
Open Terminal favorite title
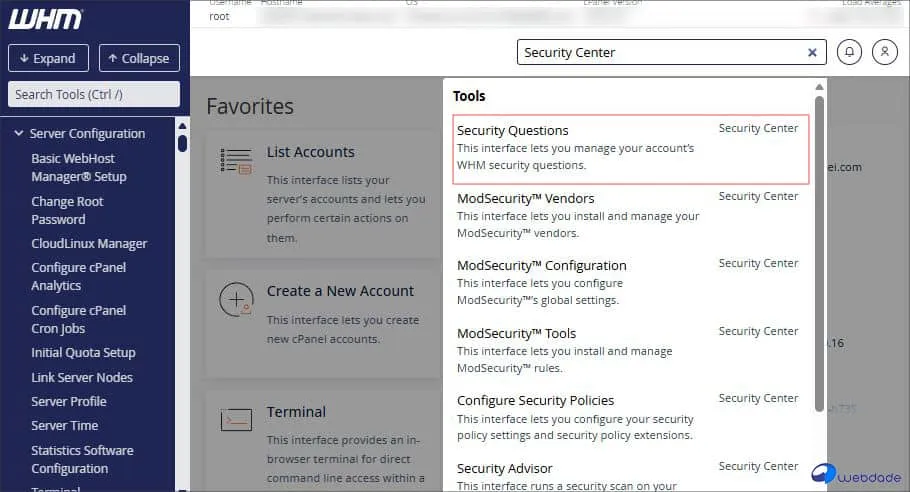(x=297, y=412)
